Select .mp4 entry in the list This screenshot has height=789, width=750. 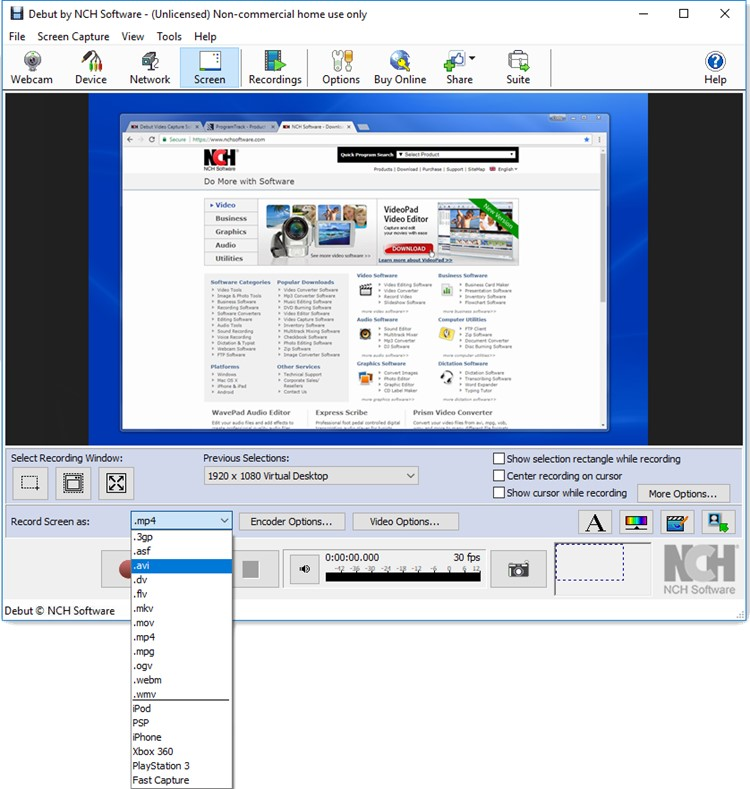(x=182, y=637)
